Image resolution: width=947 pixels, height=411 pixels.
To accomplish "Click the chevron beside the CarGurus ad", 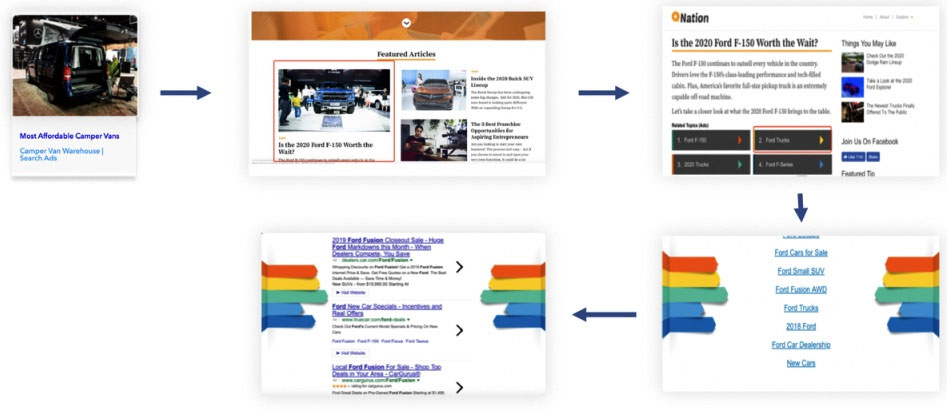I will (460, 387).
